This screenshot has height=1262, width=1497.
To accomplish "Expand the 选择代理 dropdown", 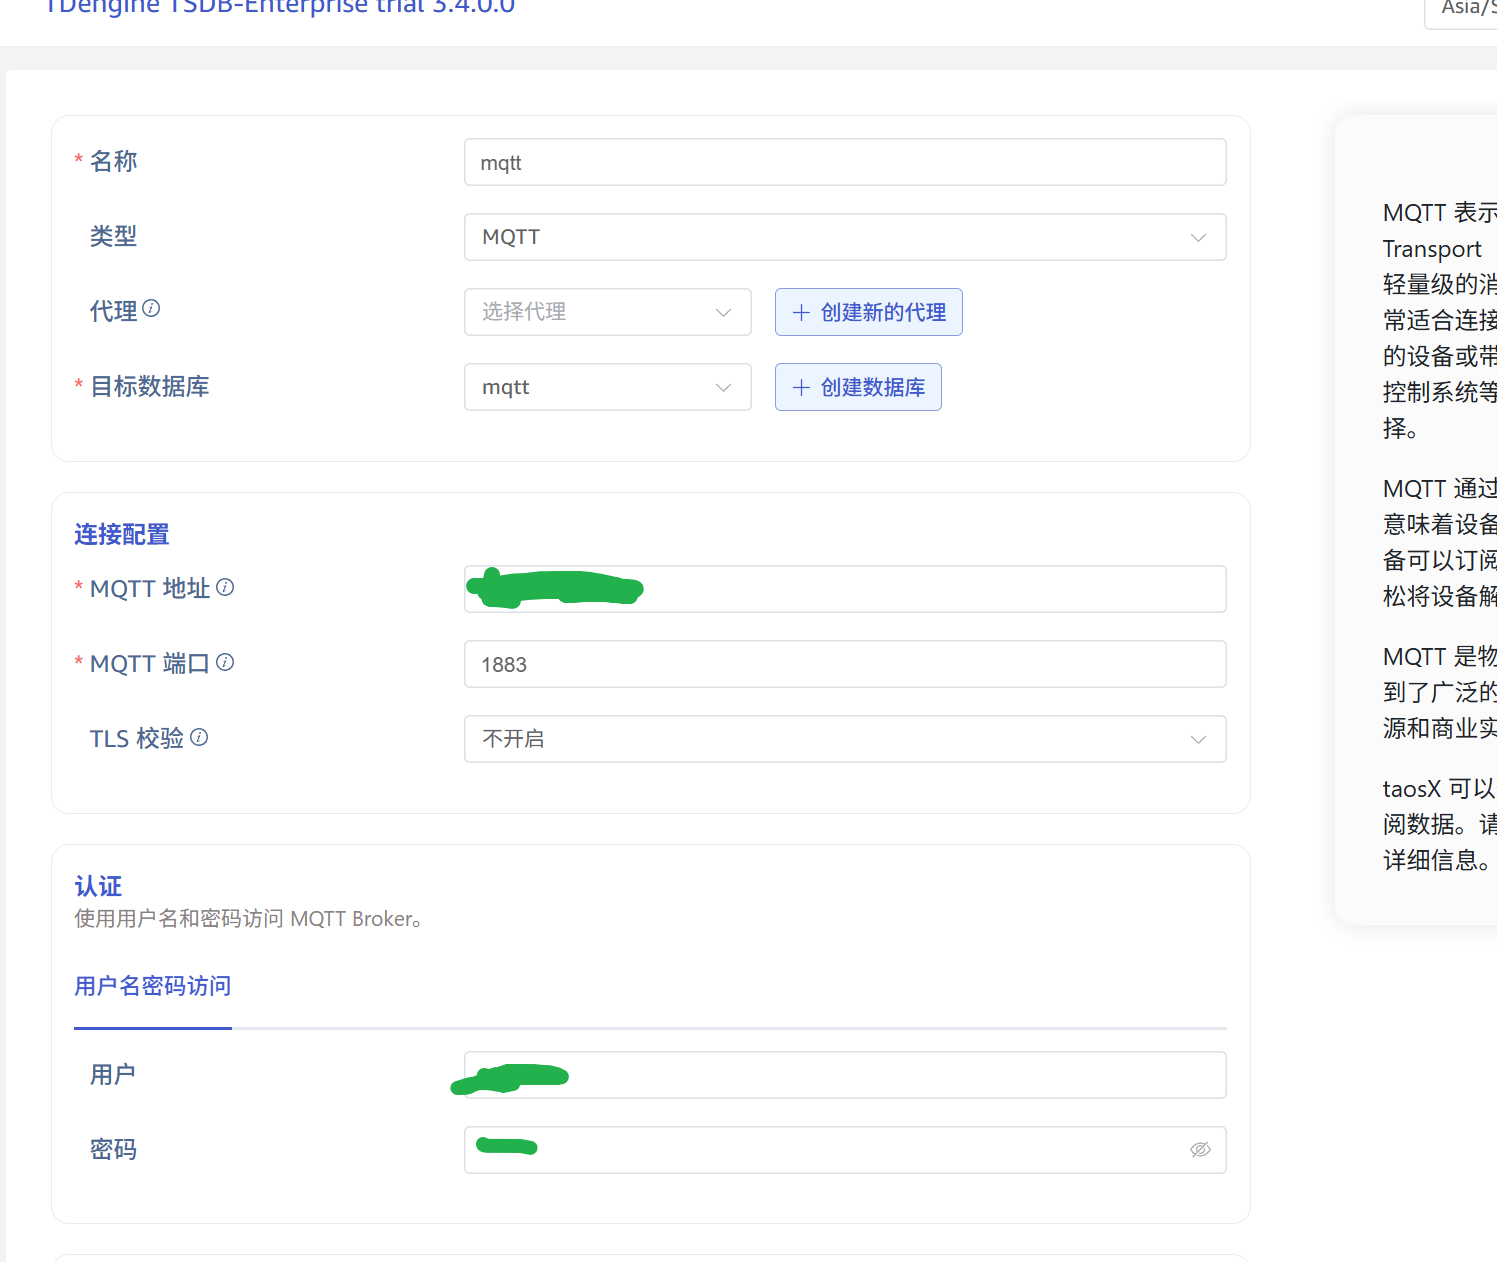I will pyautogui.click(x=607, y=312).
